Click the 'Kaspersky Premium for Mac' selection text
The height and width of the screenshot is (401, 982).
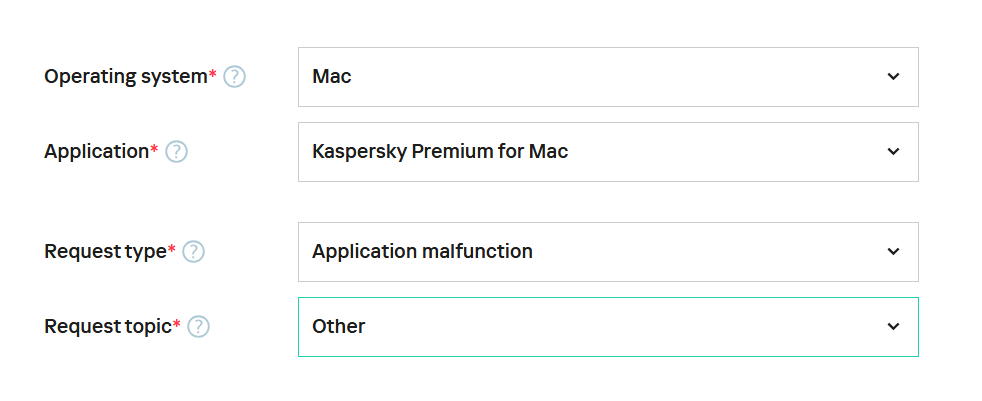[440, 152]
